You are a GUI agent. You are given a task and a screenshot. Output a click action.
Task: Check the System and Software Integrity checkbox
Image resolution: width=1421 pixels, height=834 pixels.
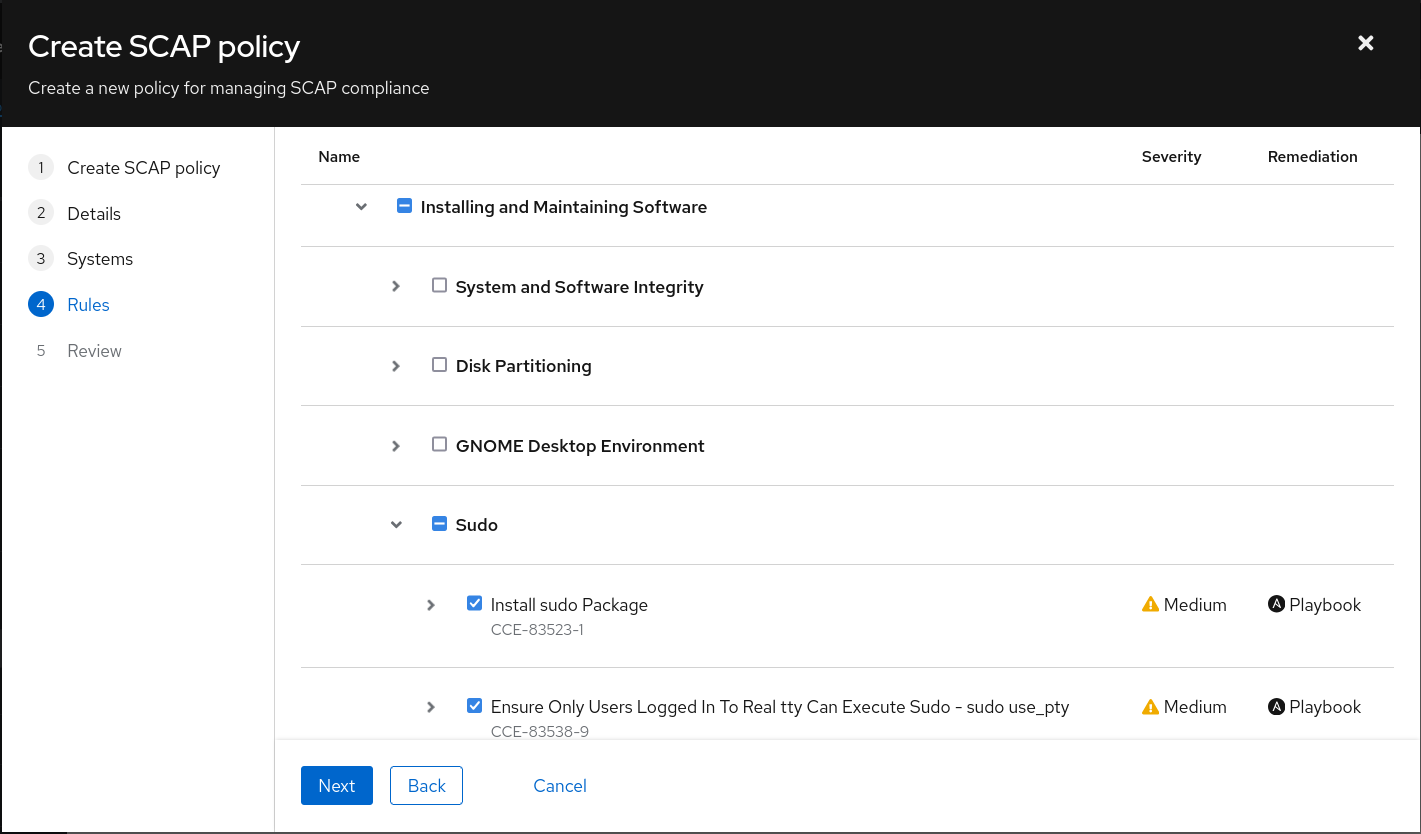click(439, 286)
